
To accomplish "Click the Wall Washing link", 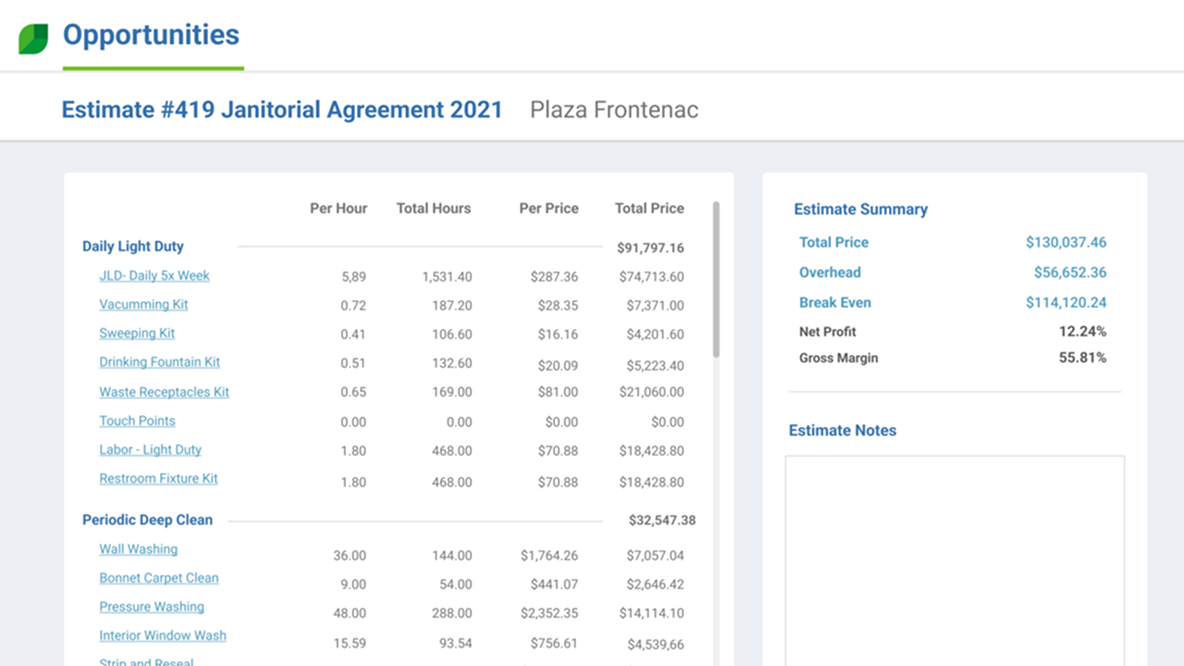I will (x=138, y=549).
